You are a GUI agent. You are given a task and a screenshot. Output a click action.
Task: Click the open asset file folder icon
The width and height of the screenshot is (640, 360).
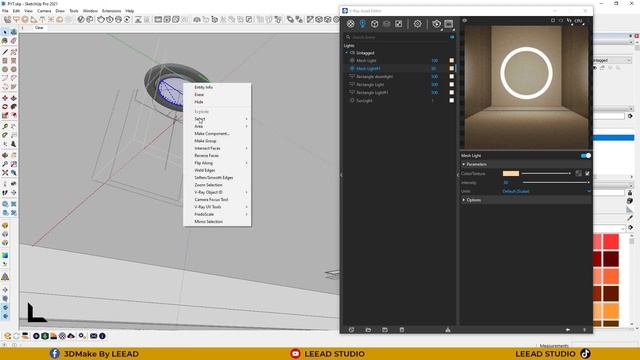tap(368, 330)
